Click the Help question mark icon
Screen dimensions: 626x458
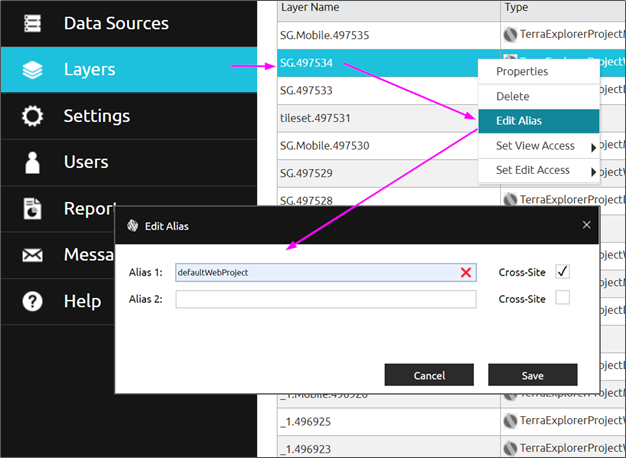click(x=32, y=301)
